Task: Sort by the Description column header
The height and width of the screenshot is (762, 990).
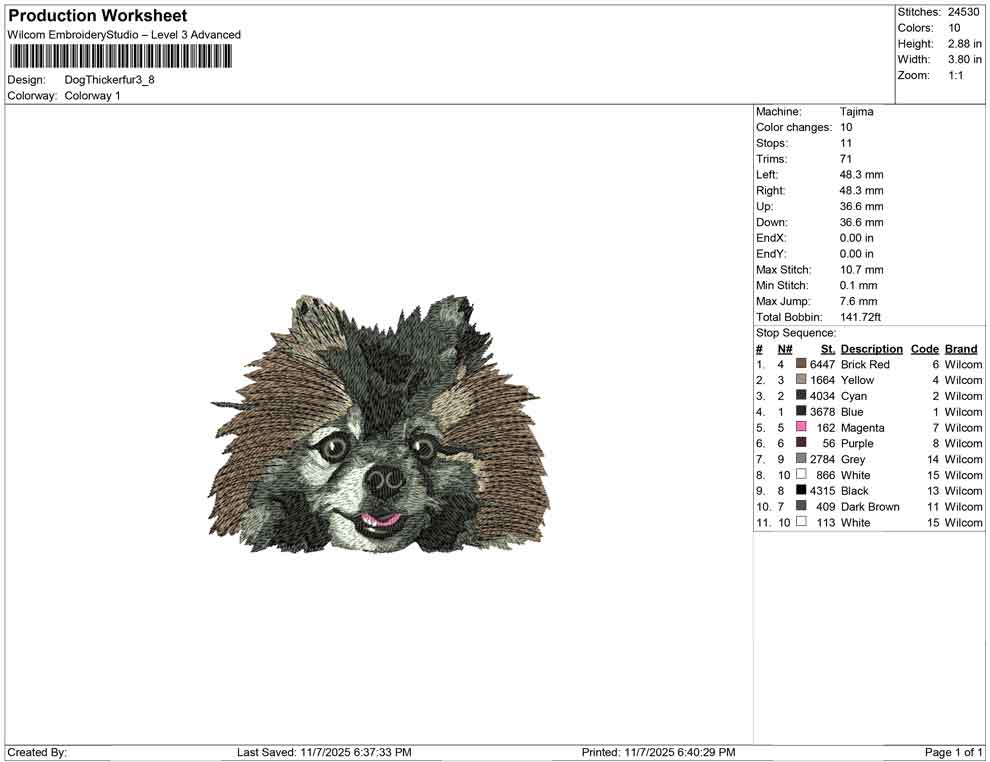Action: pos(871,348)
